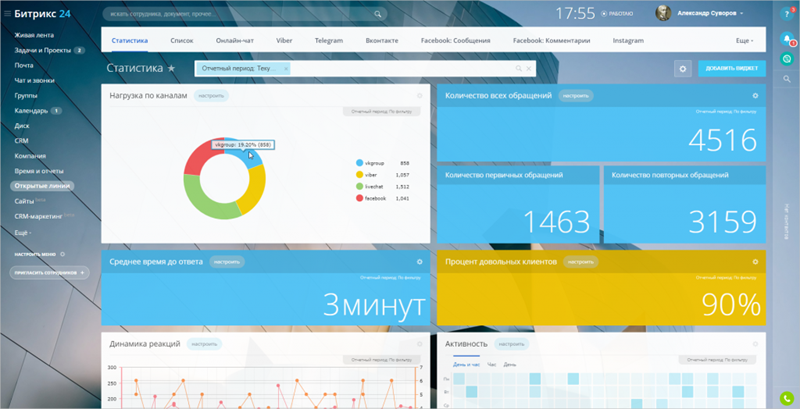Click the green round icon in right panel
The width and height of the screenshot is (800, 409).
tap(787, 59)
